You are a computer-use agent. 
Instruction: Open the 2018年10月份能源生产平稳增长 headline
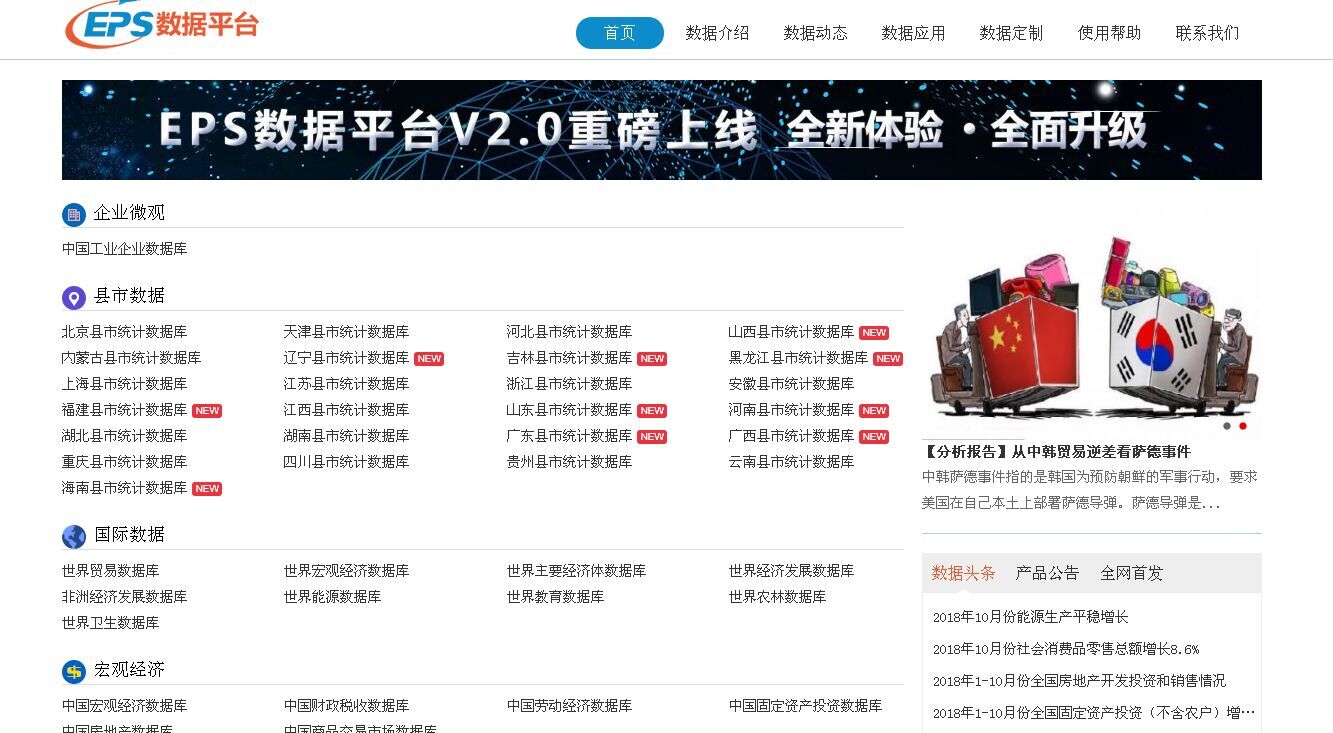point(1030,617)
